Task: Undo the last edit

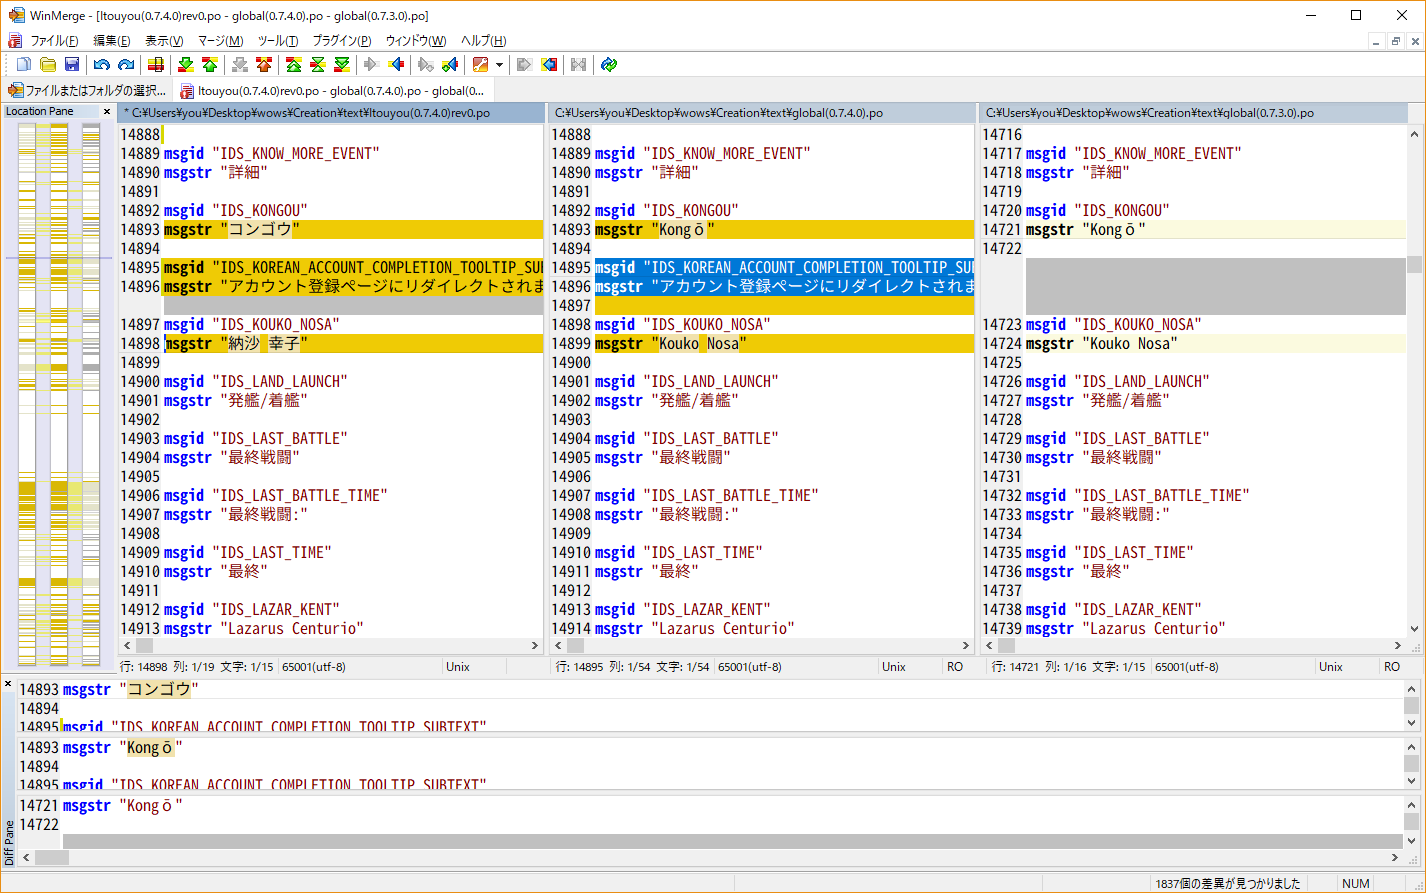Action: 102,65
